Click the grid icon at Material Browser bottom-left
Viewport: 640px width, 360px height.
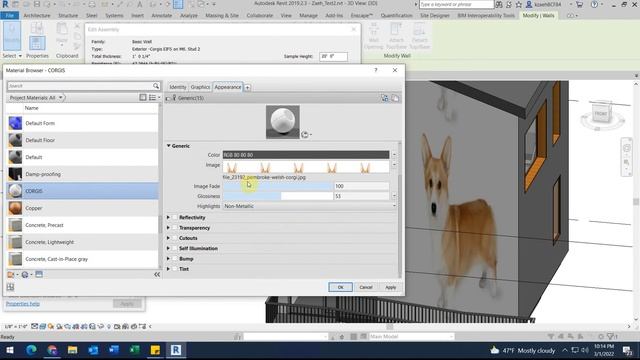[x=10, y=287]
